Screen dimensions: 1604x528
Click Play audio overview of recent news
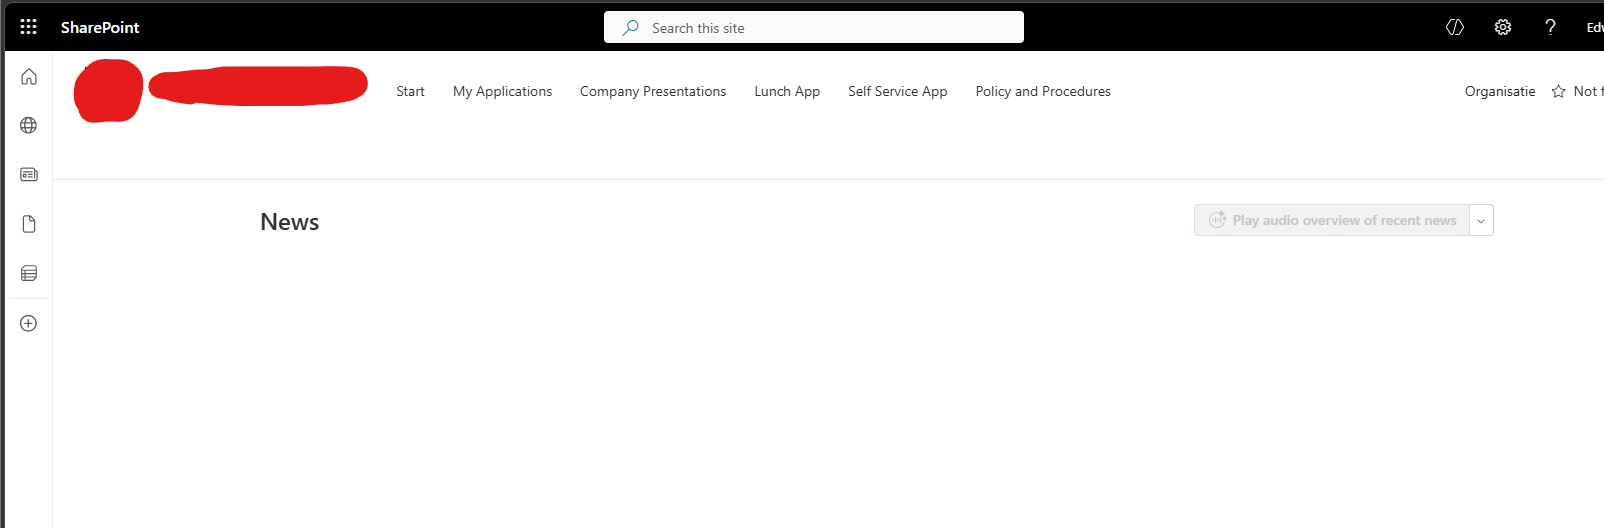[1332, 220]
